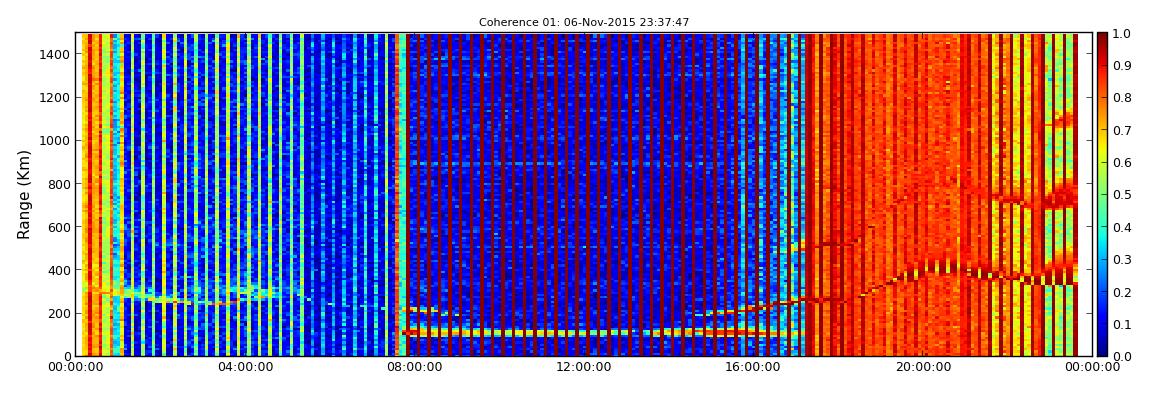Click the 0.4 label on the colorbar
Image resolution: width=1150 pixels, height=407 pixels.
pyautogui.click(x=1123, y=227)
